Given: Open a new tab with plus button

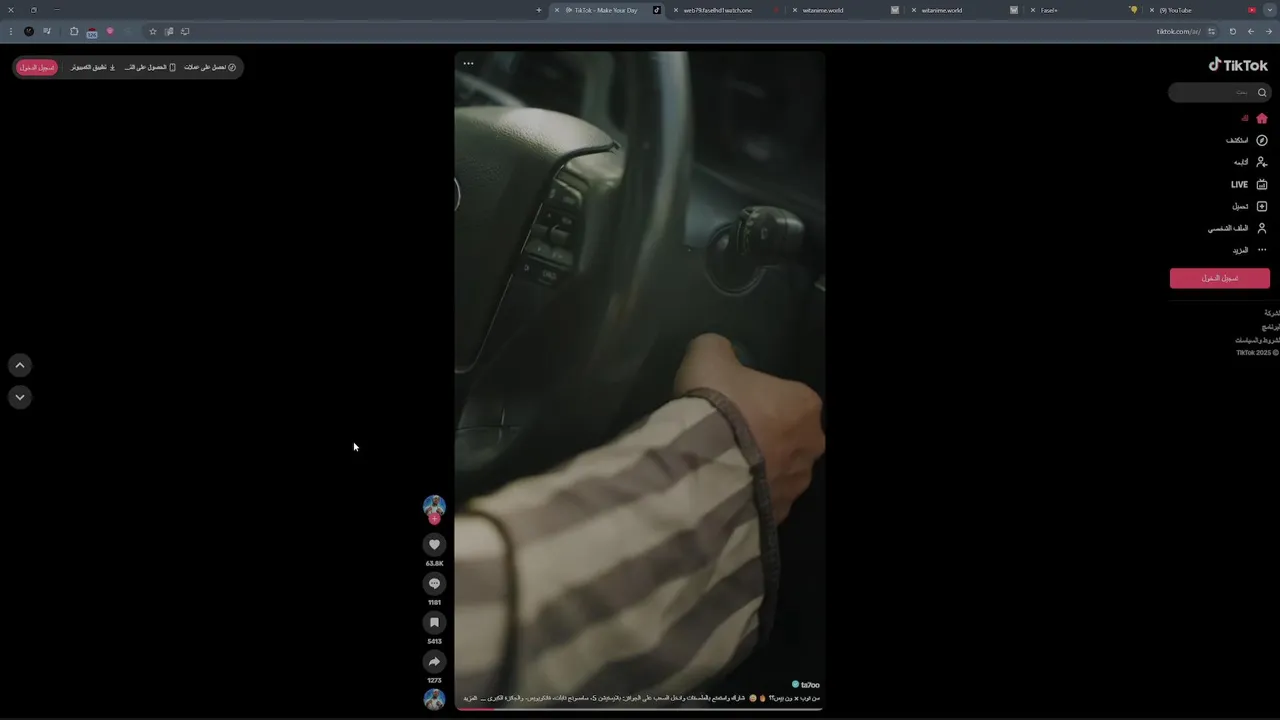Looking at the screenshot, I should [x=539, y=10].
